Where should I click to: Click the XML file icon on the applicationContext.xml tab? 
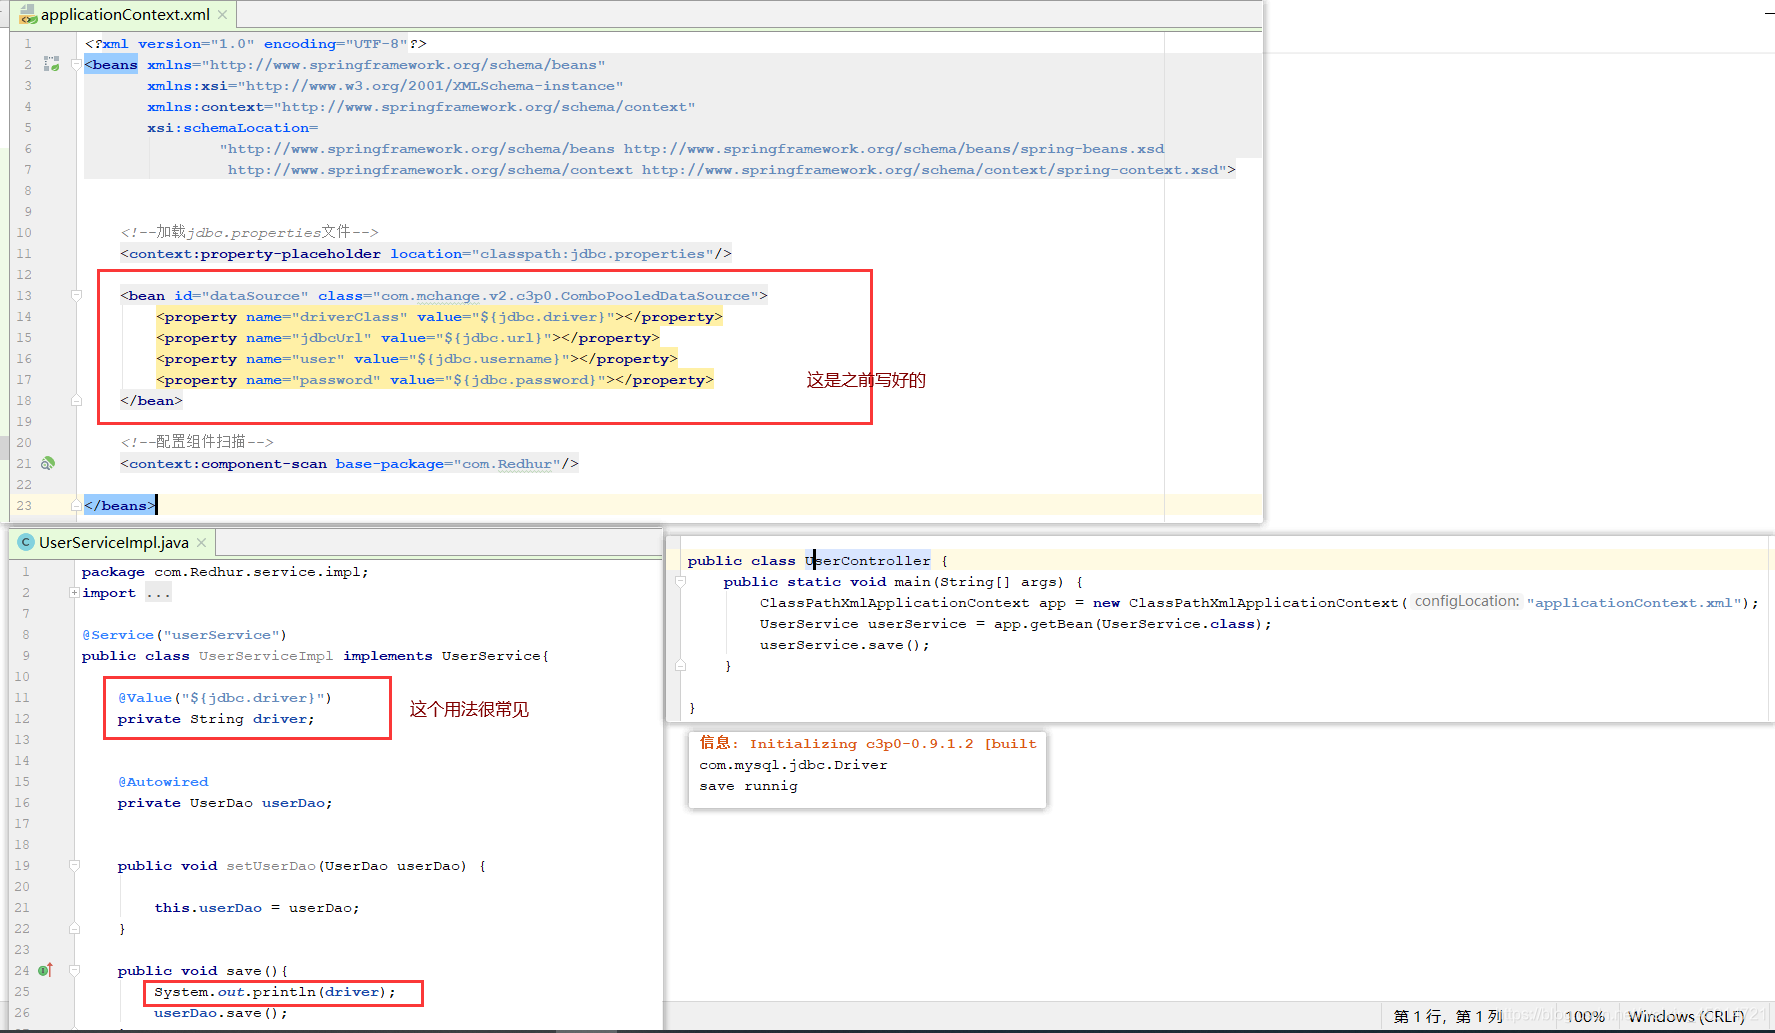[x=28, y=15]
